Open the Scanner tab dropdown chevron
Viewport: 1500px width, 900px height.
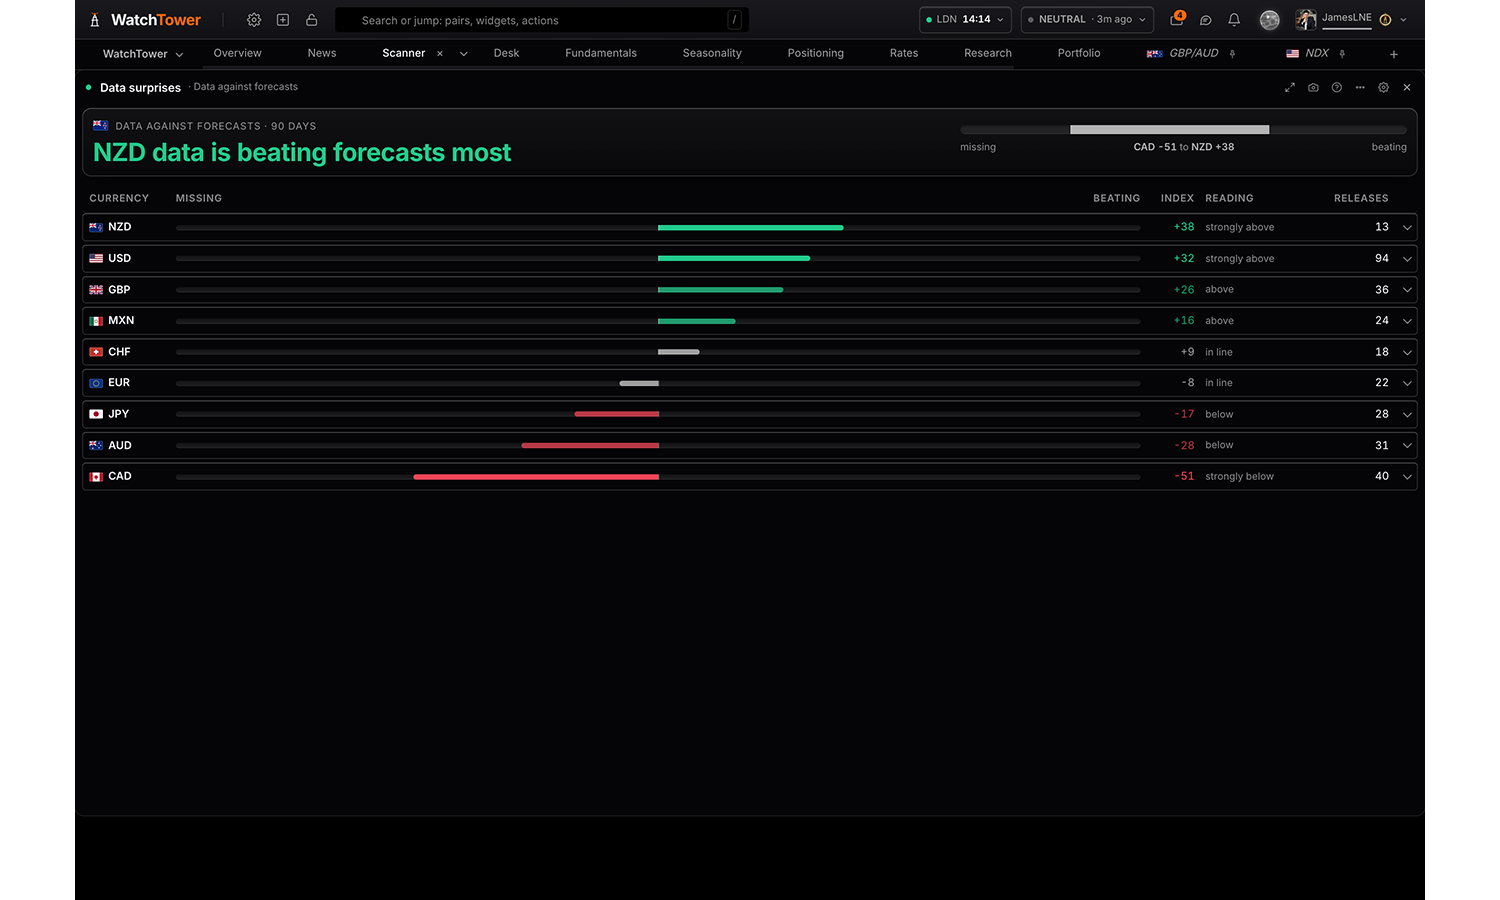pyautogui.click(x=464, y=54)
